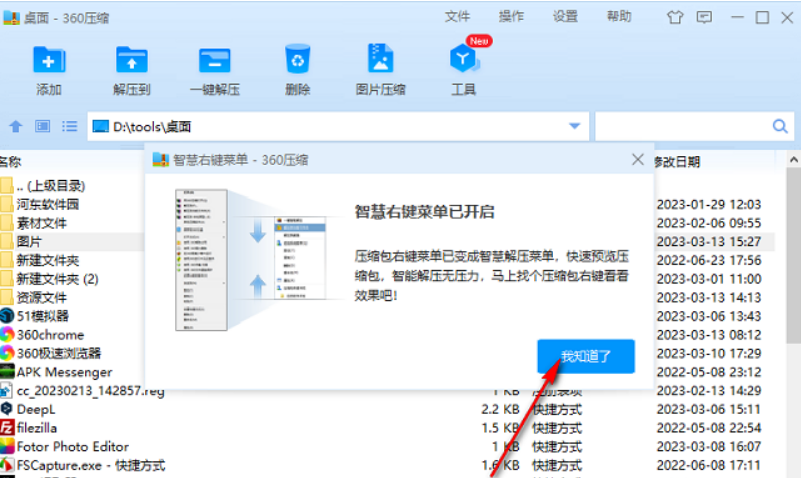Select the APK Messenger icon in list
The image size is (801, 478).
click(7, 372)
